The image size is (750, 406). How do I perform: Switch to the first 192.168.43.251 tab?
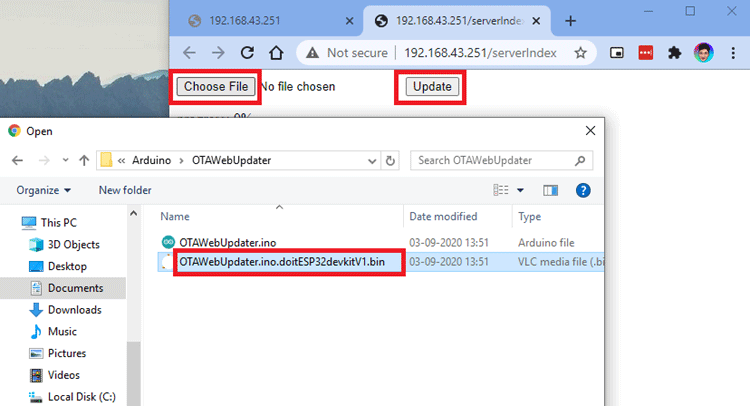pyautogui.click(x=260, y=21)
